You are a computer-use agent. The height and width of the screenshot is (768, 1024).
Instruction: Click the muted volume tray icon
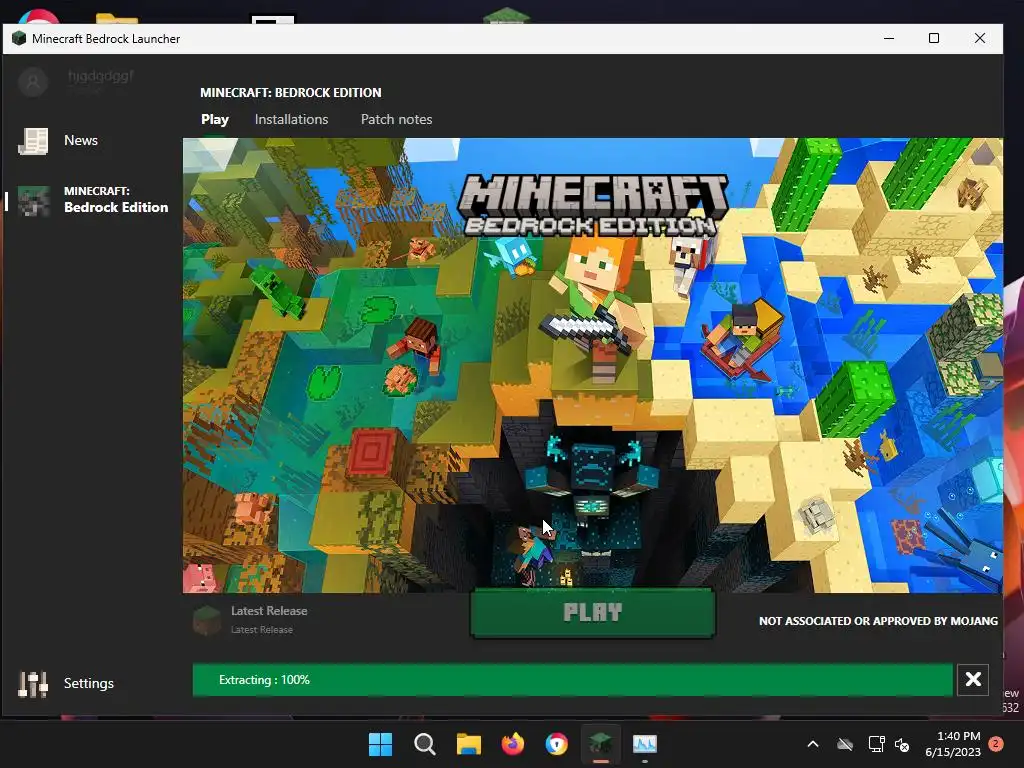coord(902,744)
